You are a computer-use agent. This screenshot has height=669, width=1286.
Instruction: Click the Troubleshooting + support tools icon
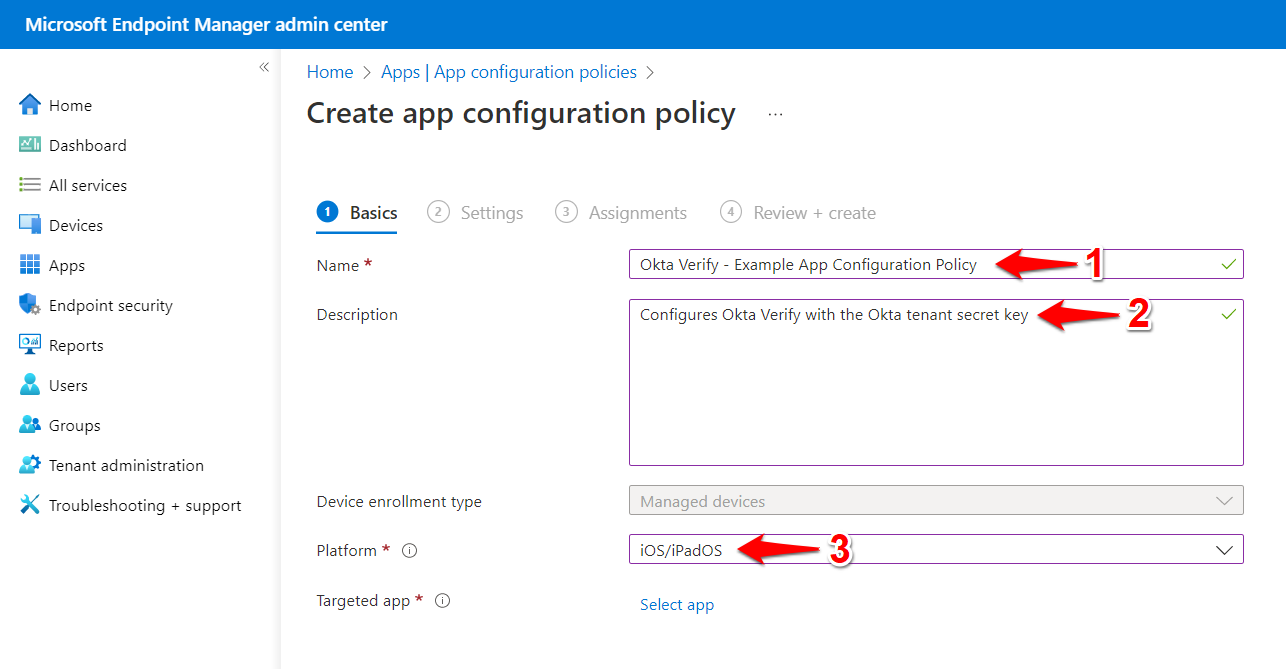pos(30,505)
